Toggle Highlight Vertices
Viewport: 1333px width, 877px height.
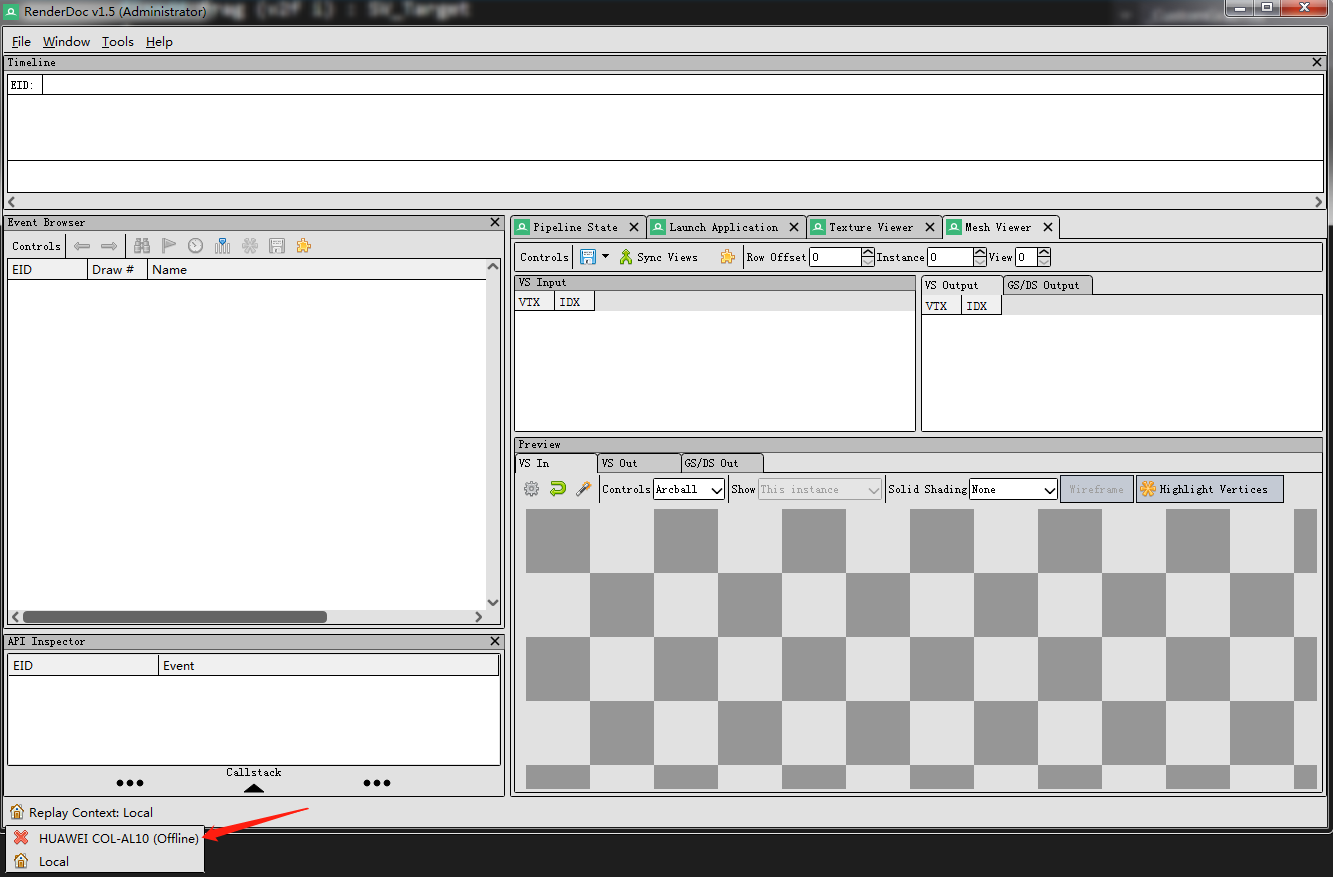coord(1209,488)
